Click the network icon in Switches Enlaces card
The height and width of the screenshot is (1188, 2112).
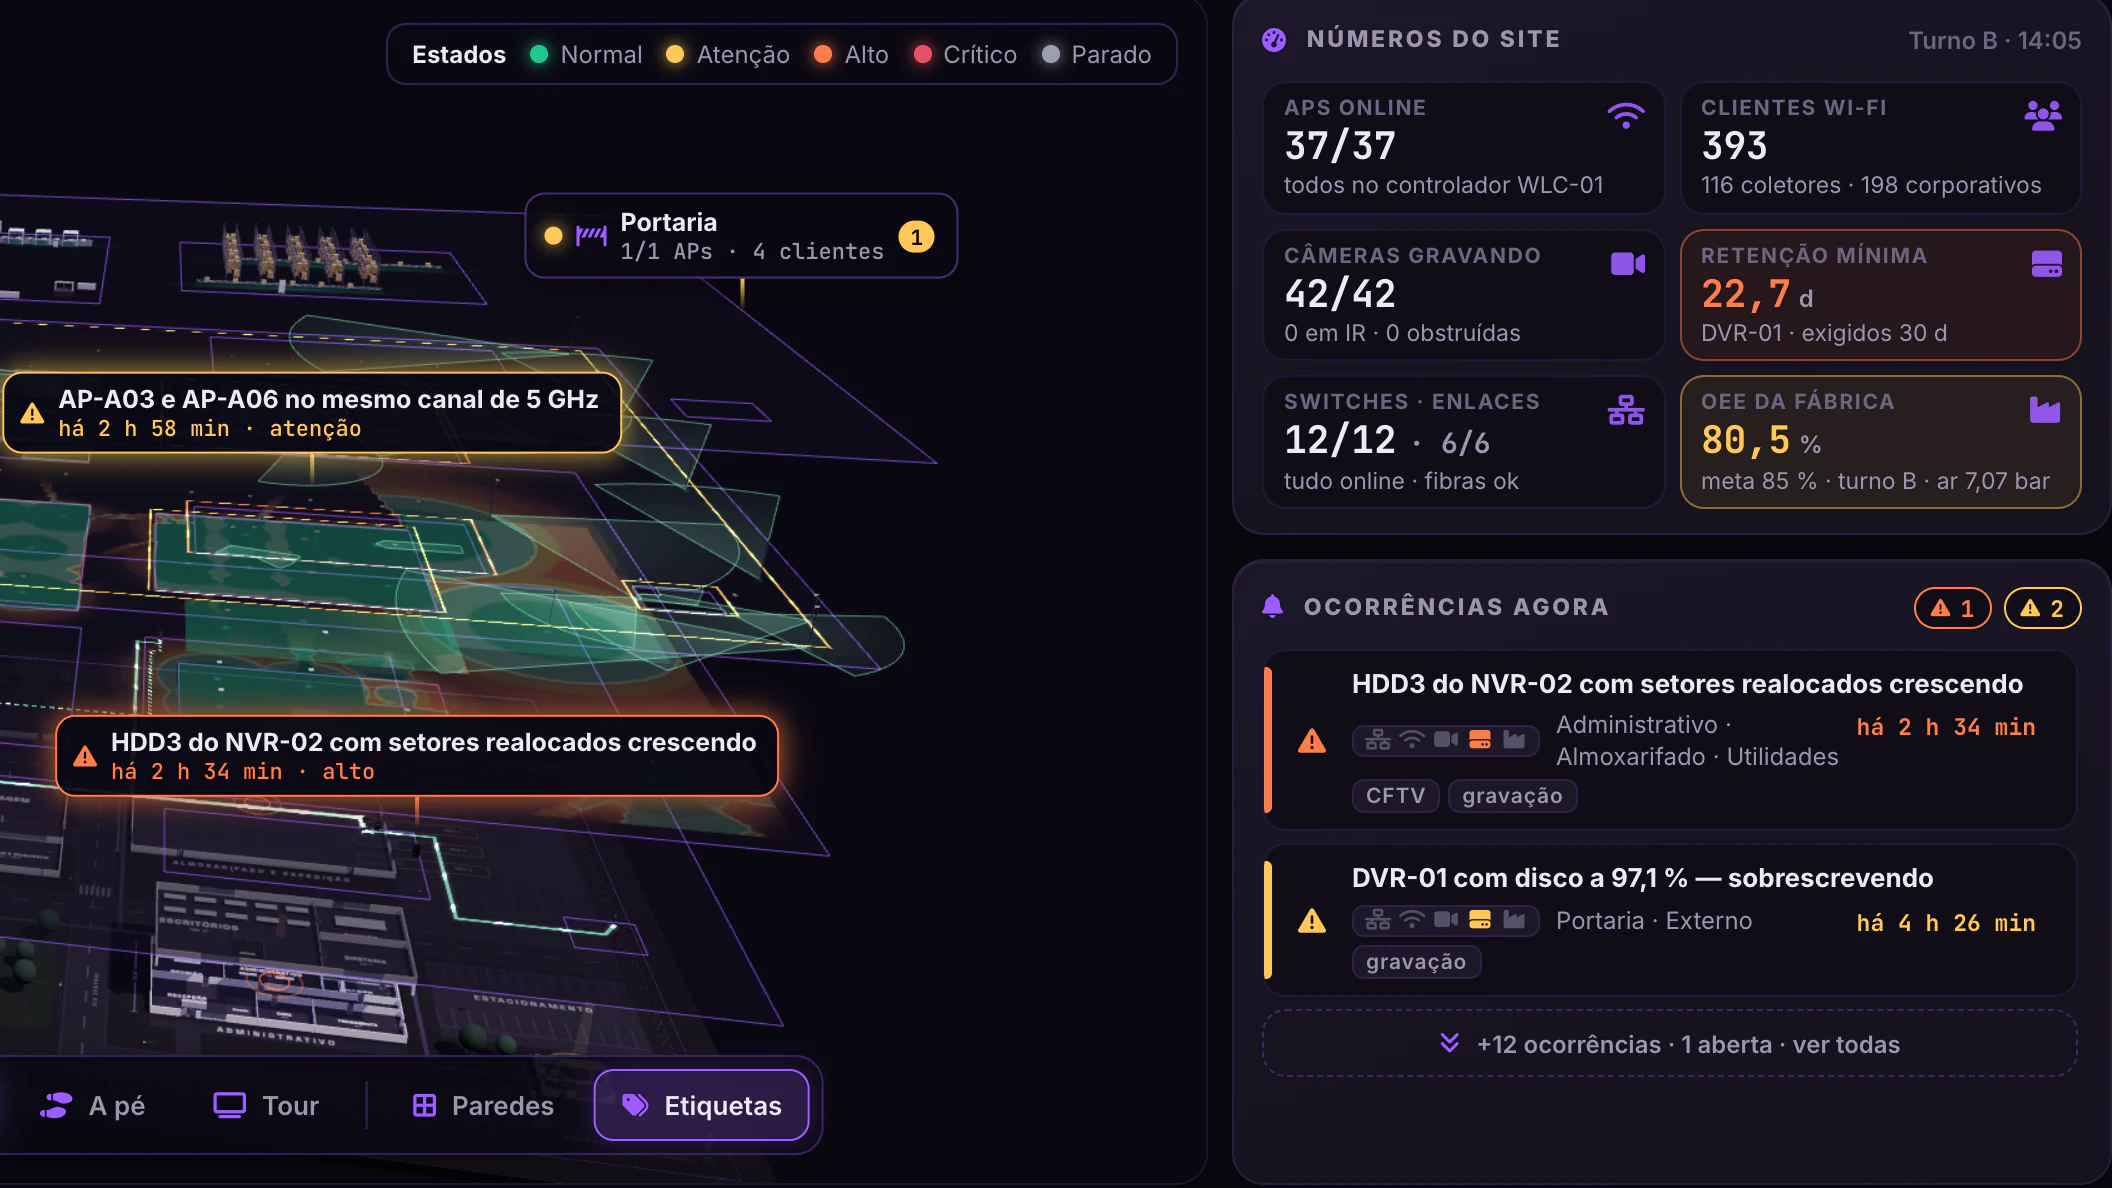pos(1626,410)
